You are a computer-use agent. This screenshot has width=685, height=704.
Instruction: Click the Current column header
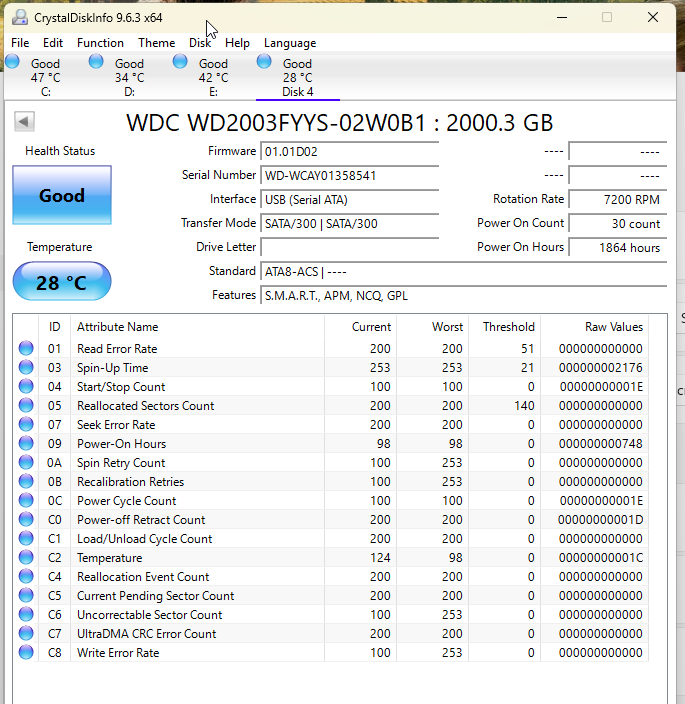360,327
